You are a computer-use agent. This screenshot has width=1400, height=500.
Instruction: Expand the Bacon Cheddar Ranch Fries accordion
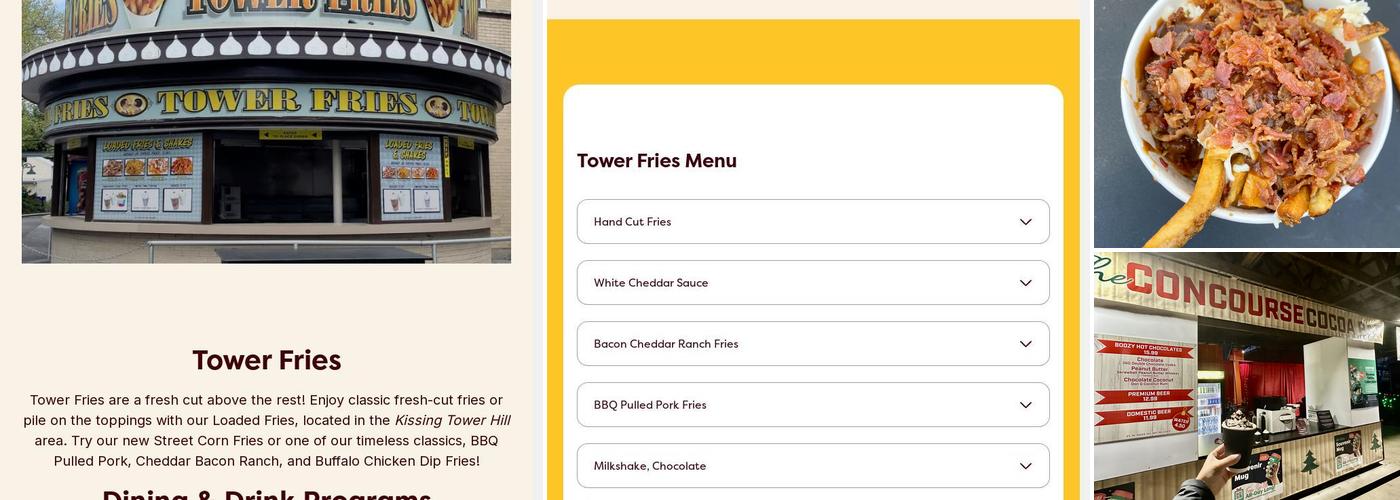point(813,343)
